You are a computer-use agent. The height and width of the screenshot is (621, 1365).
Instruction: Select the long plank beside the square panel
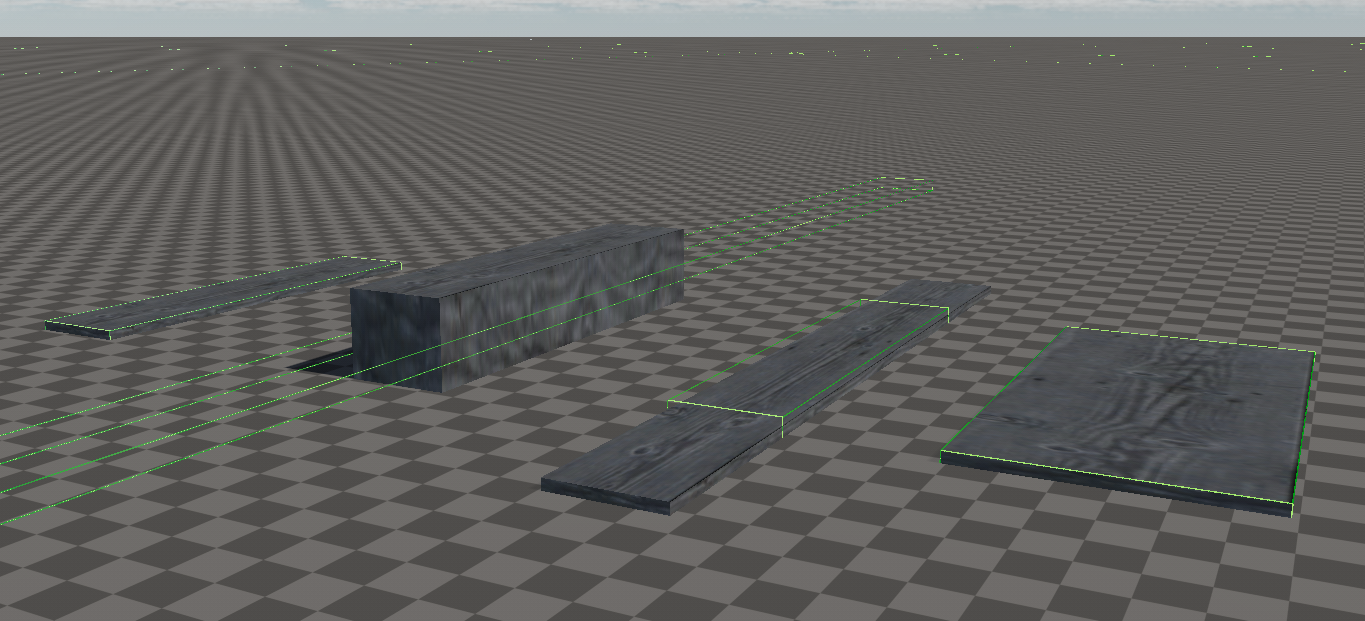(765, 396)
